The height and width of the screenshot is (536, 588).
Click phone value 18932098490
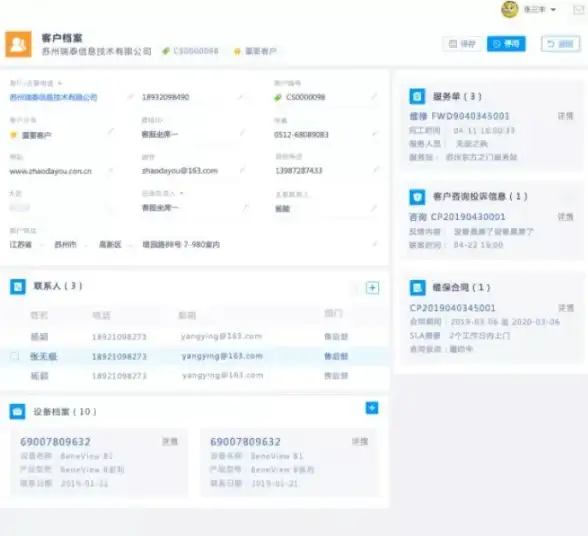coord(165,97)
